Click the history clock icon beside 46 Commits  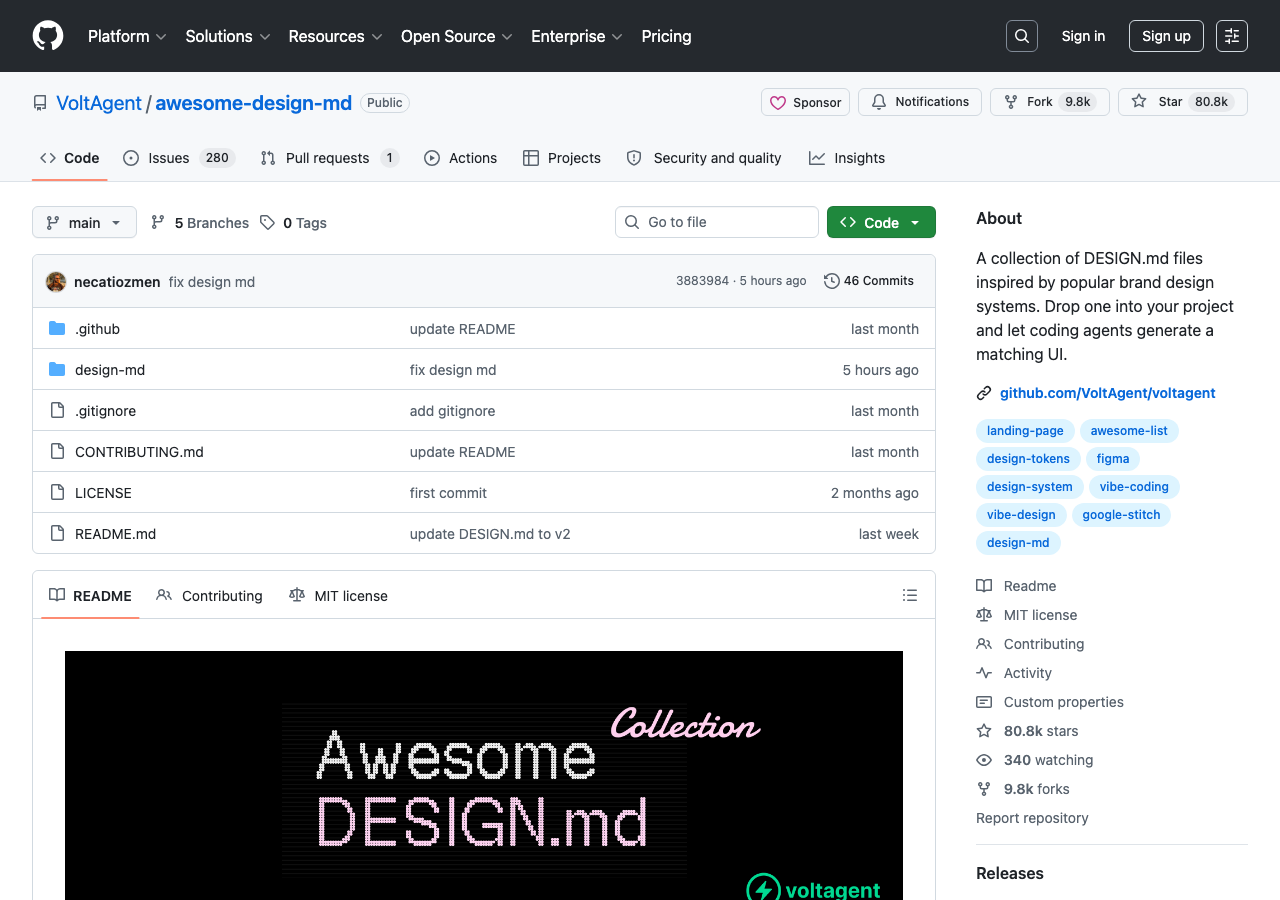831,281
